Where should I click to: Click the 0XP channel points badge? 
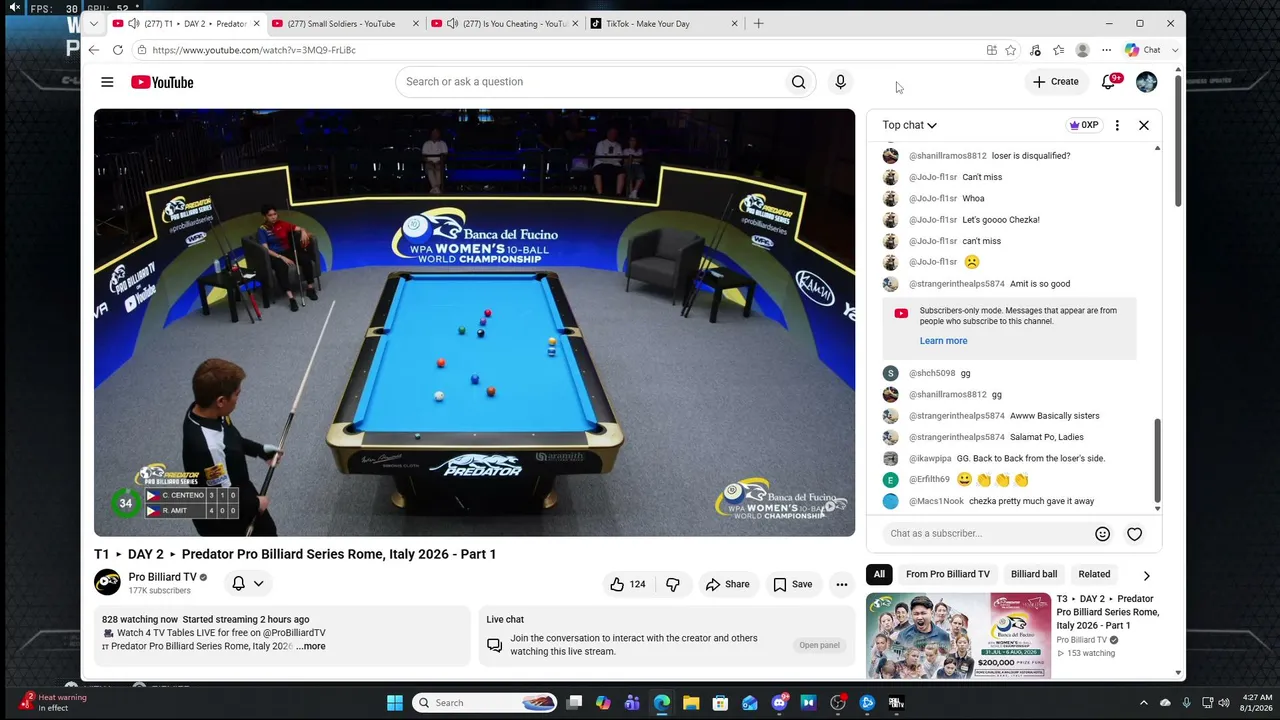pyautogui.click(x=1083, y=125)
